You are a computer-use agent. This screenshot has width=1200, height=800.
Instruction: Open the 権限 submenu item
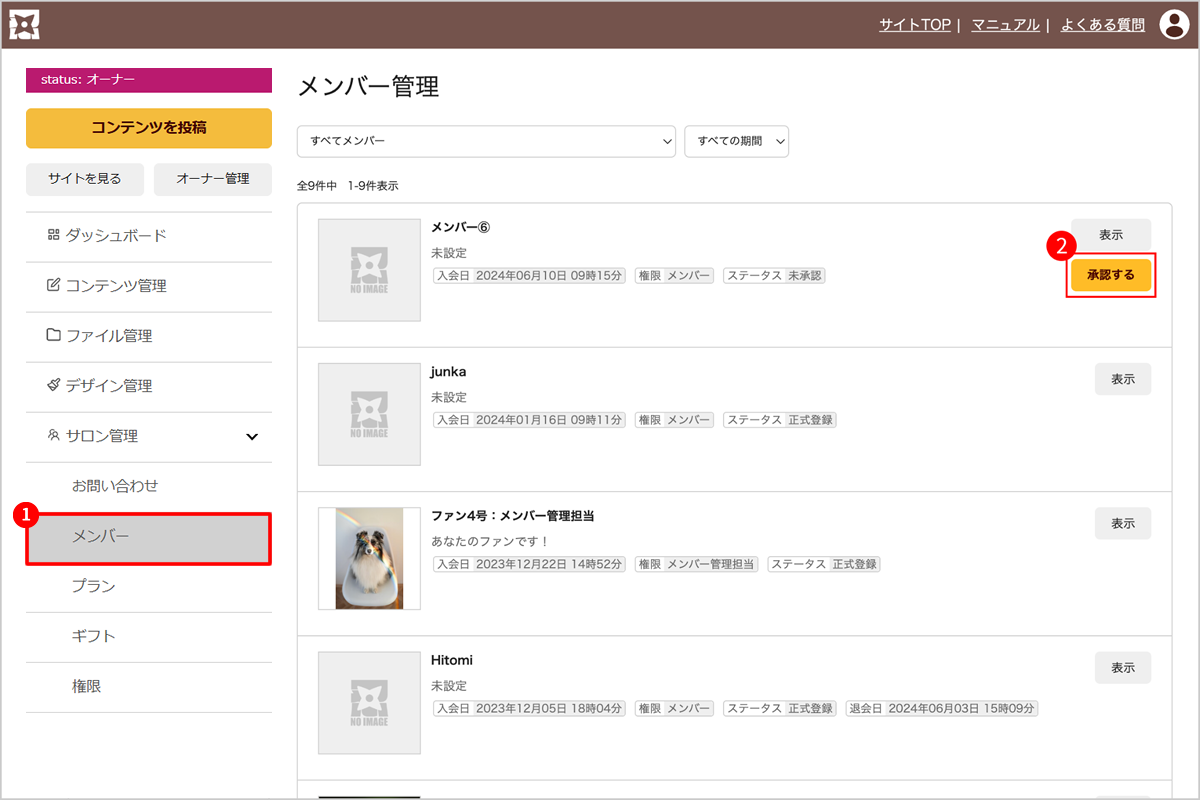(x=87, y=687)
